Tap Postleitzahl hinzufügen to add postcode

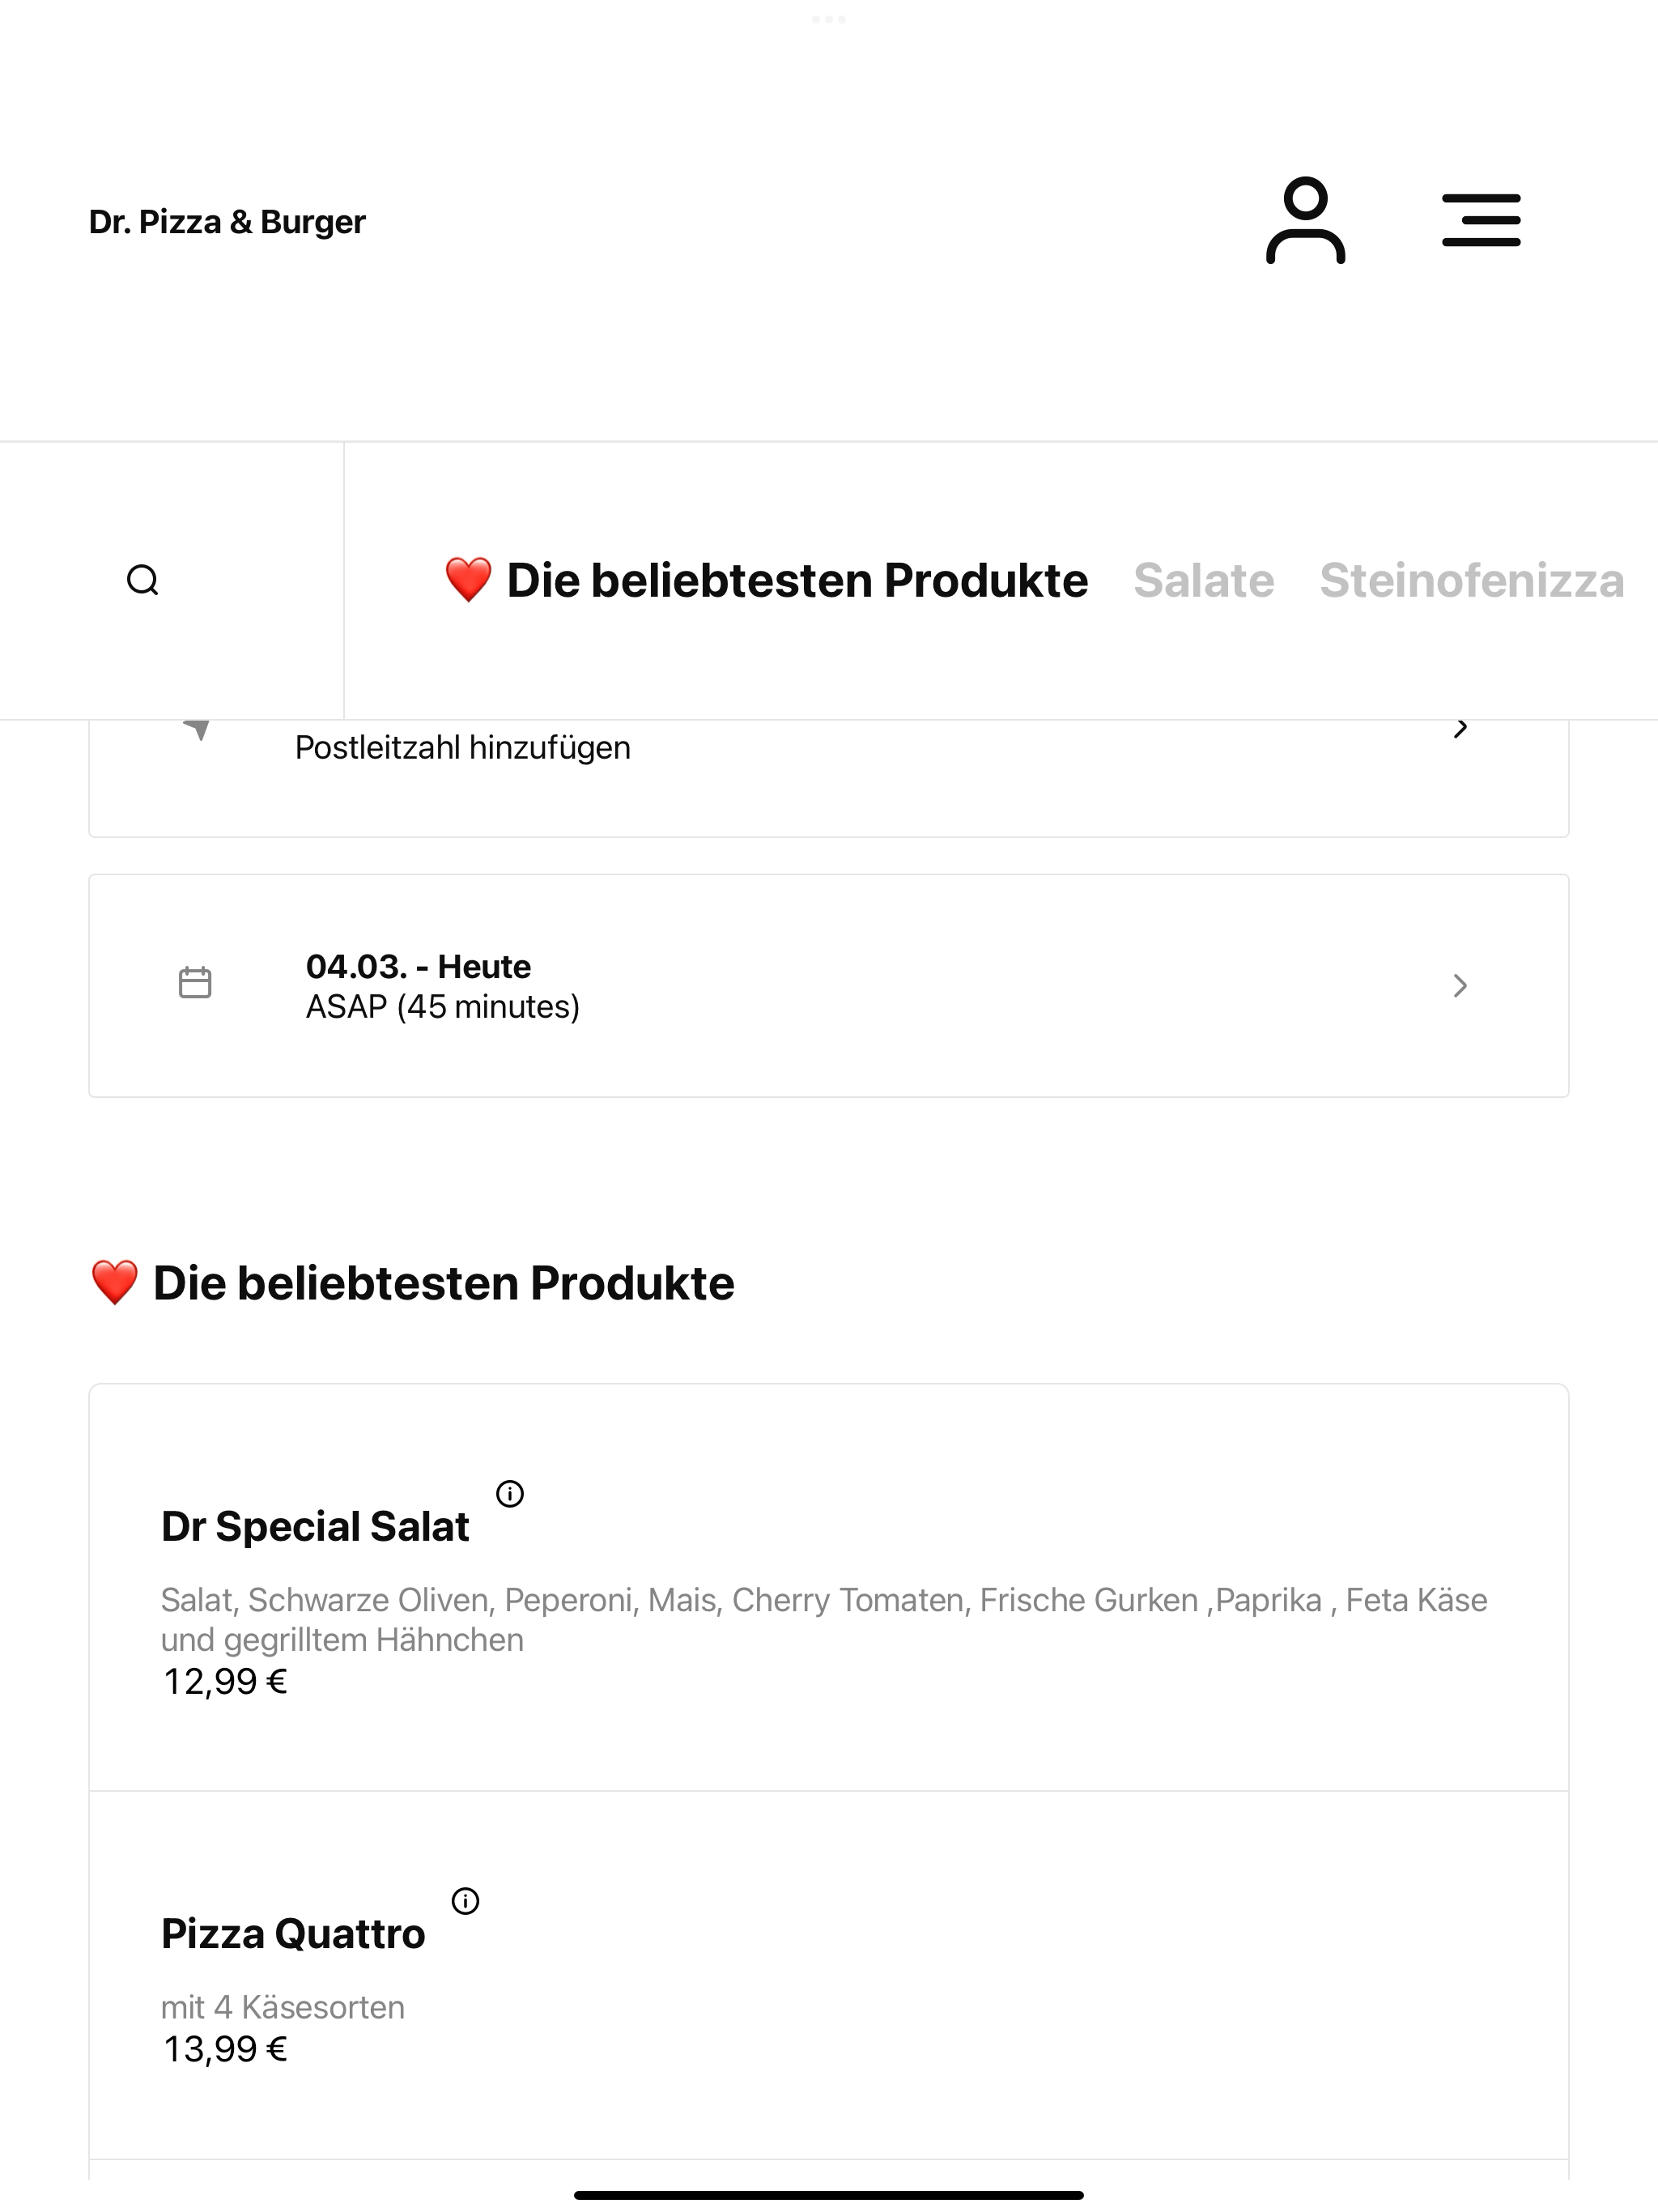tap(462, 748)
